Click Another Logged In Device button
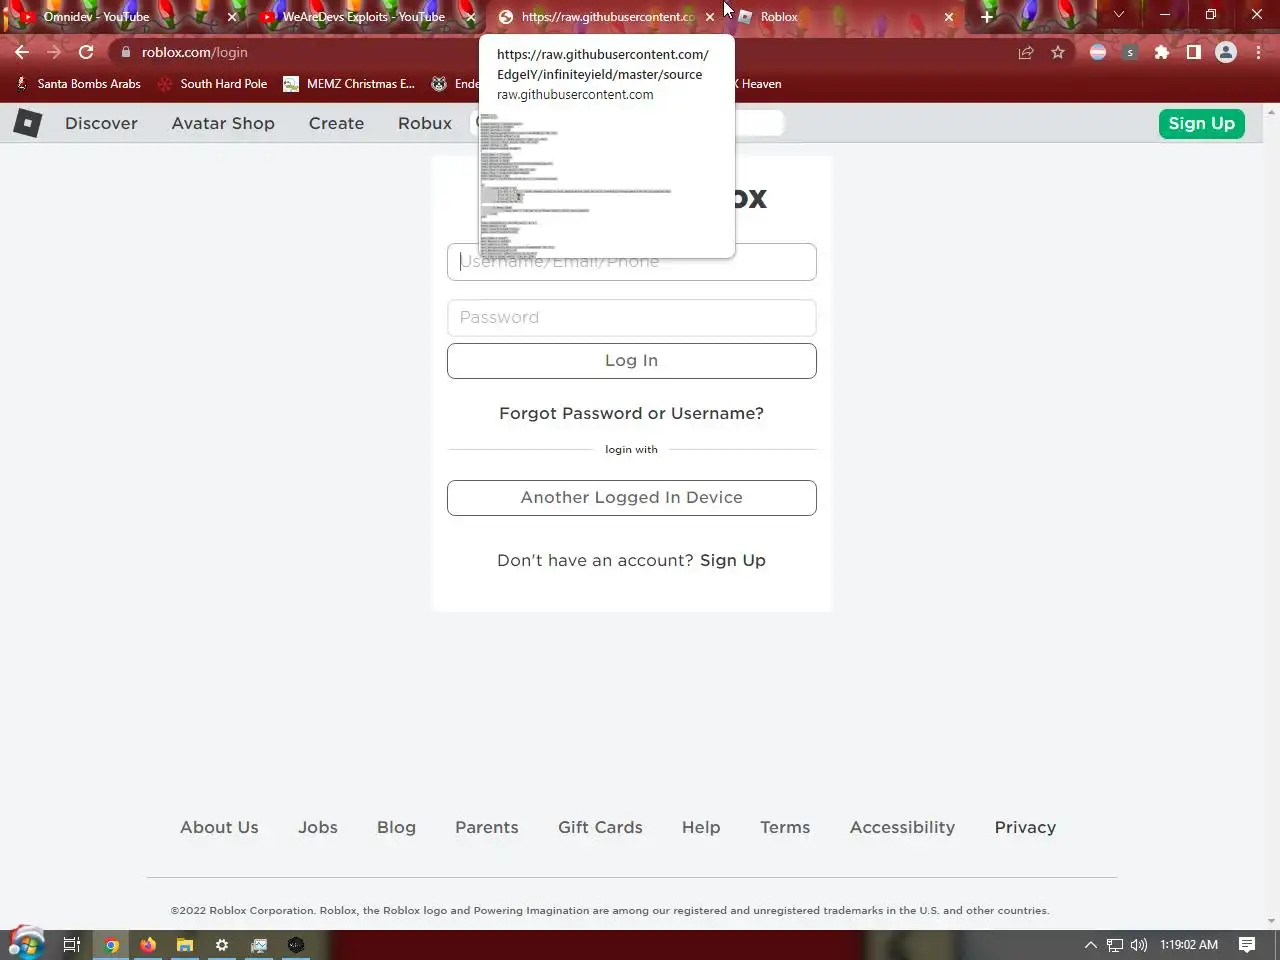The width and height of the screenshot is (1280, 960). [631, 498]
